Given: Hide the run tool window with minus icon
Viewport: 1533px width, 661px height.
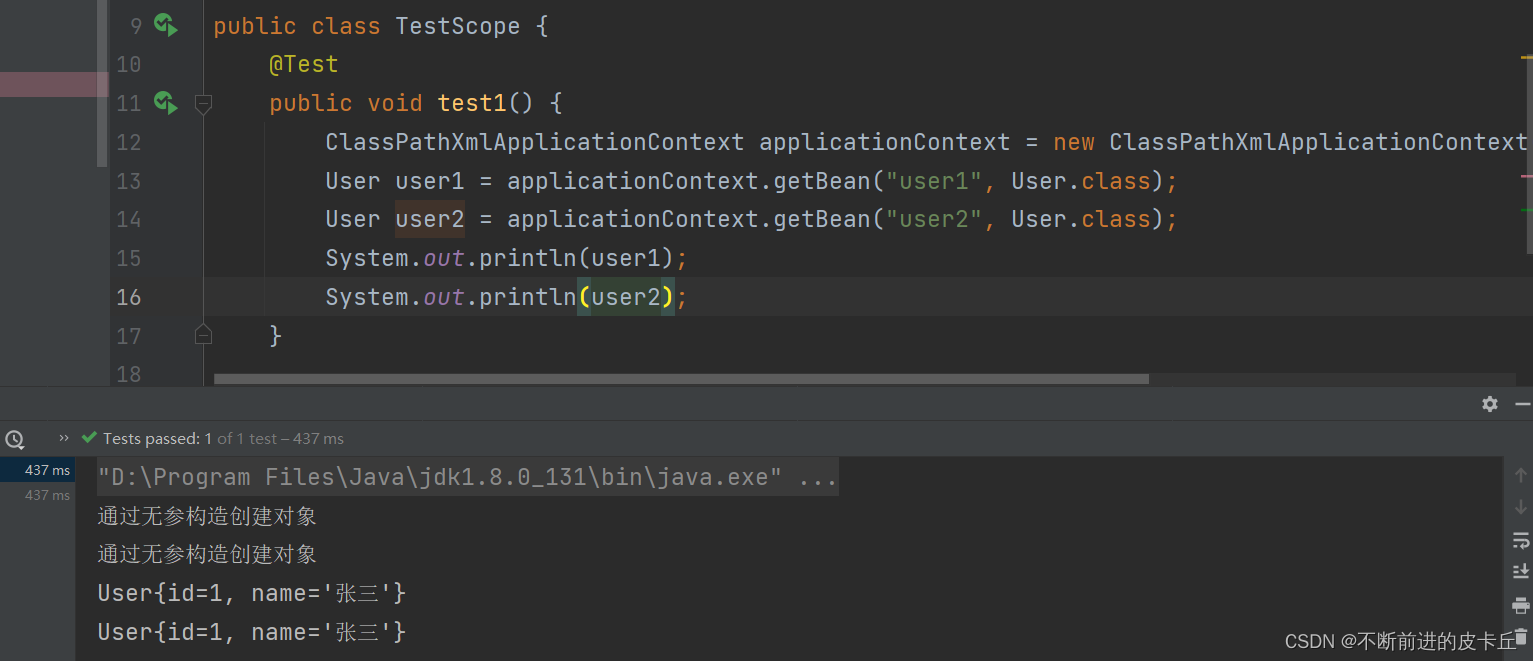Looking at the screenshot, I should click(x=1522, y=404).
